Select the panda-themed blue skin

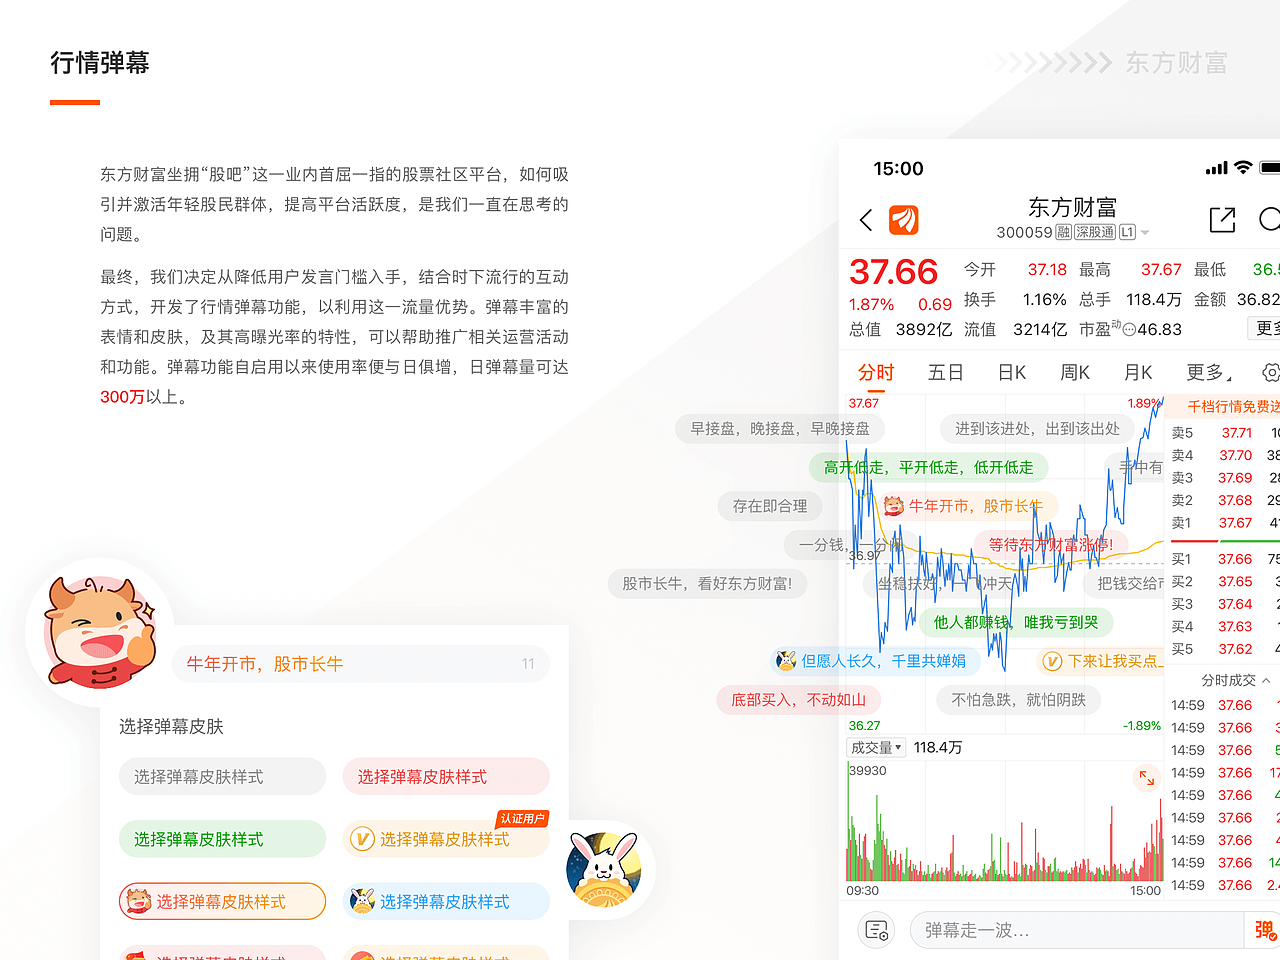[446, 901]
